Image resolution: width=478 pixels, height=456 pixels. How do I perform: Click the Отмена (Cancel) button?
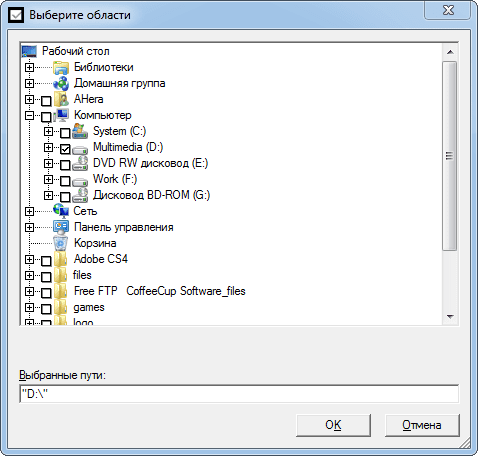pos(422,425)
